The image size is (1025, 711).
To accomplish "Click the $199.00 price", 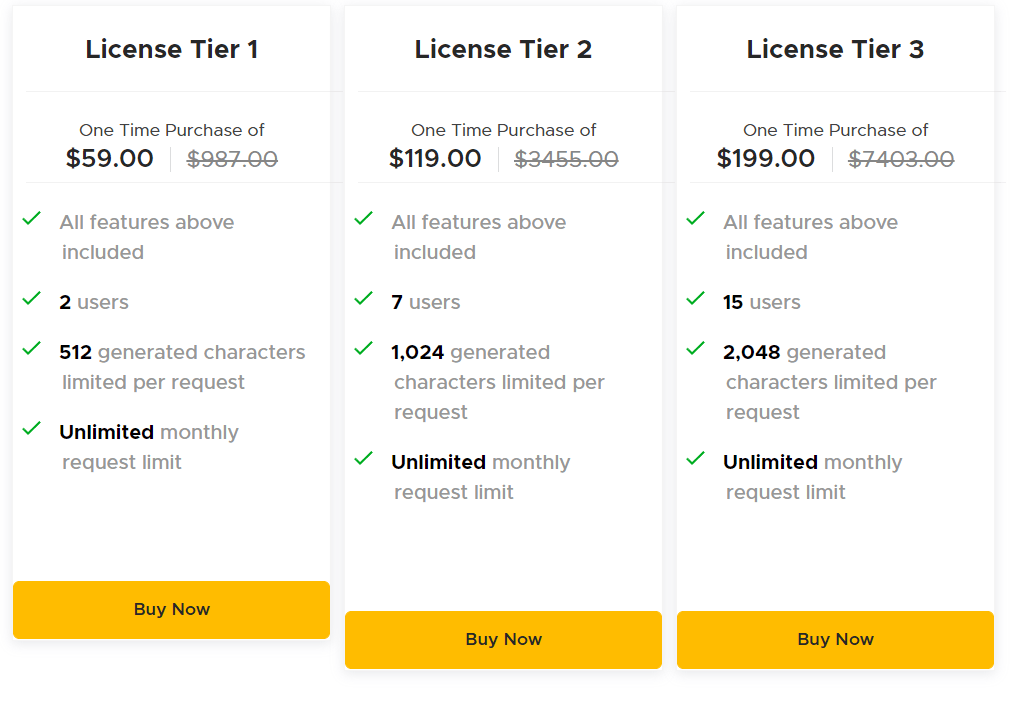I will tap(766, 158).
